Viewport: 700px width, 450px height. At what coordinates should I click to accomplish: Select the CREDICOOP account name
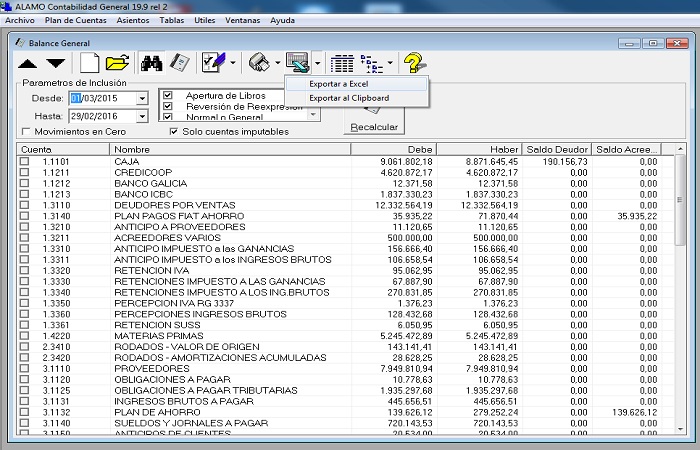point(143,172)
